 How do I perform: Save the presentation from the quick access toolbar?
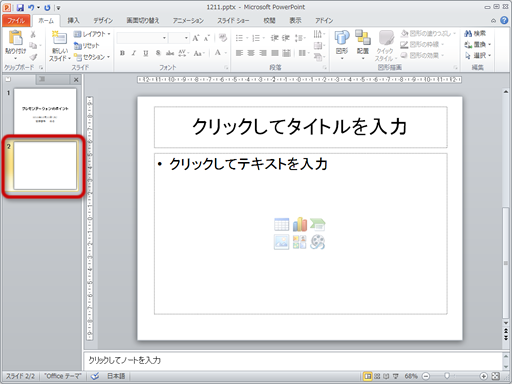[20, 7]
